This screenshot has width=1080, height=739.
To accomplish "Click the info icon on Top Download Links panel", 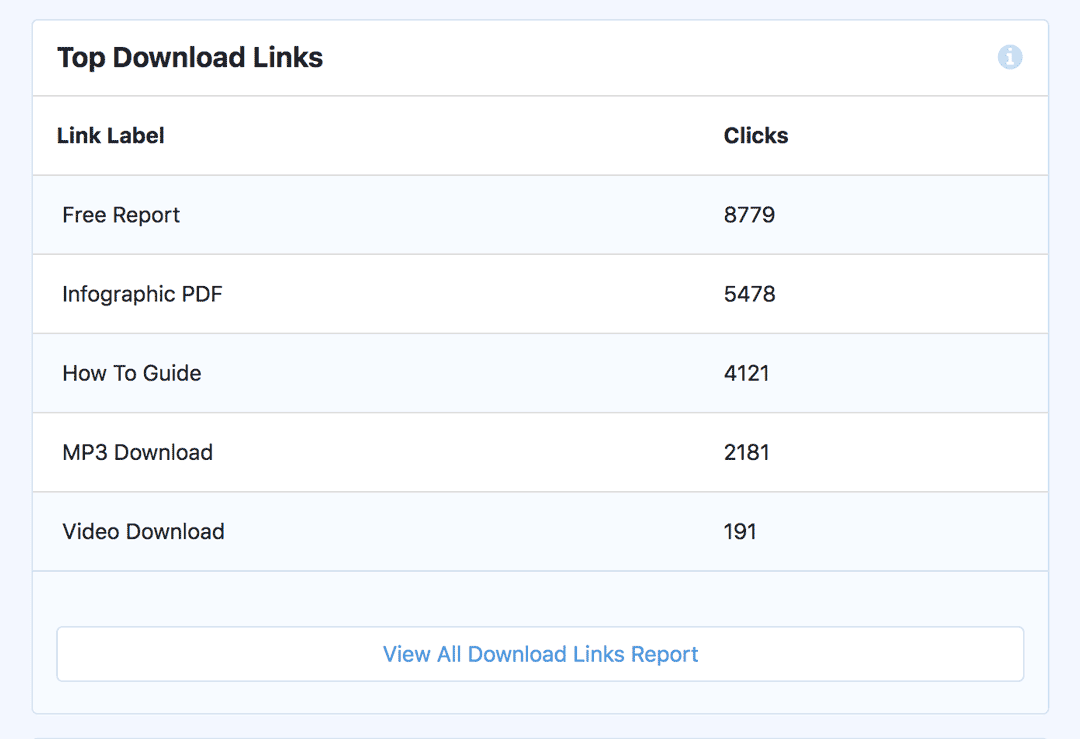I will (x=1010, y=57).
